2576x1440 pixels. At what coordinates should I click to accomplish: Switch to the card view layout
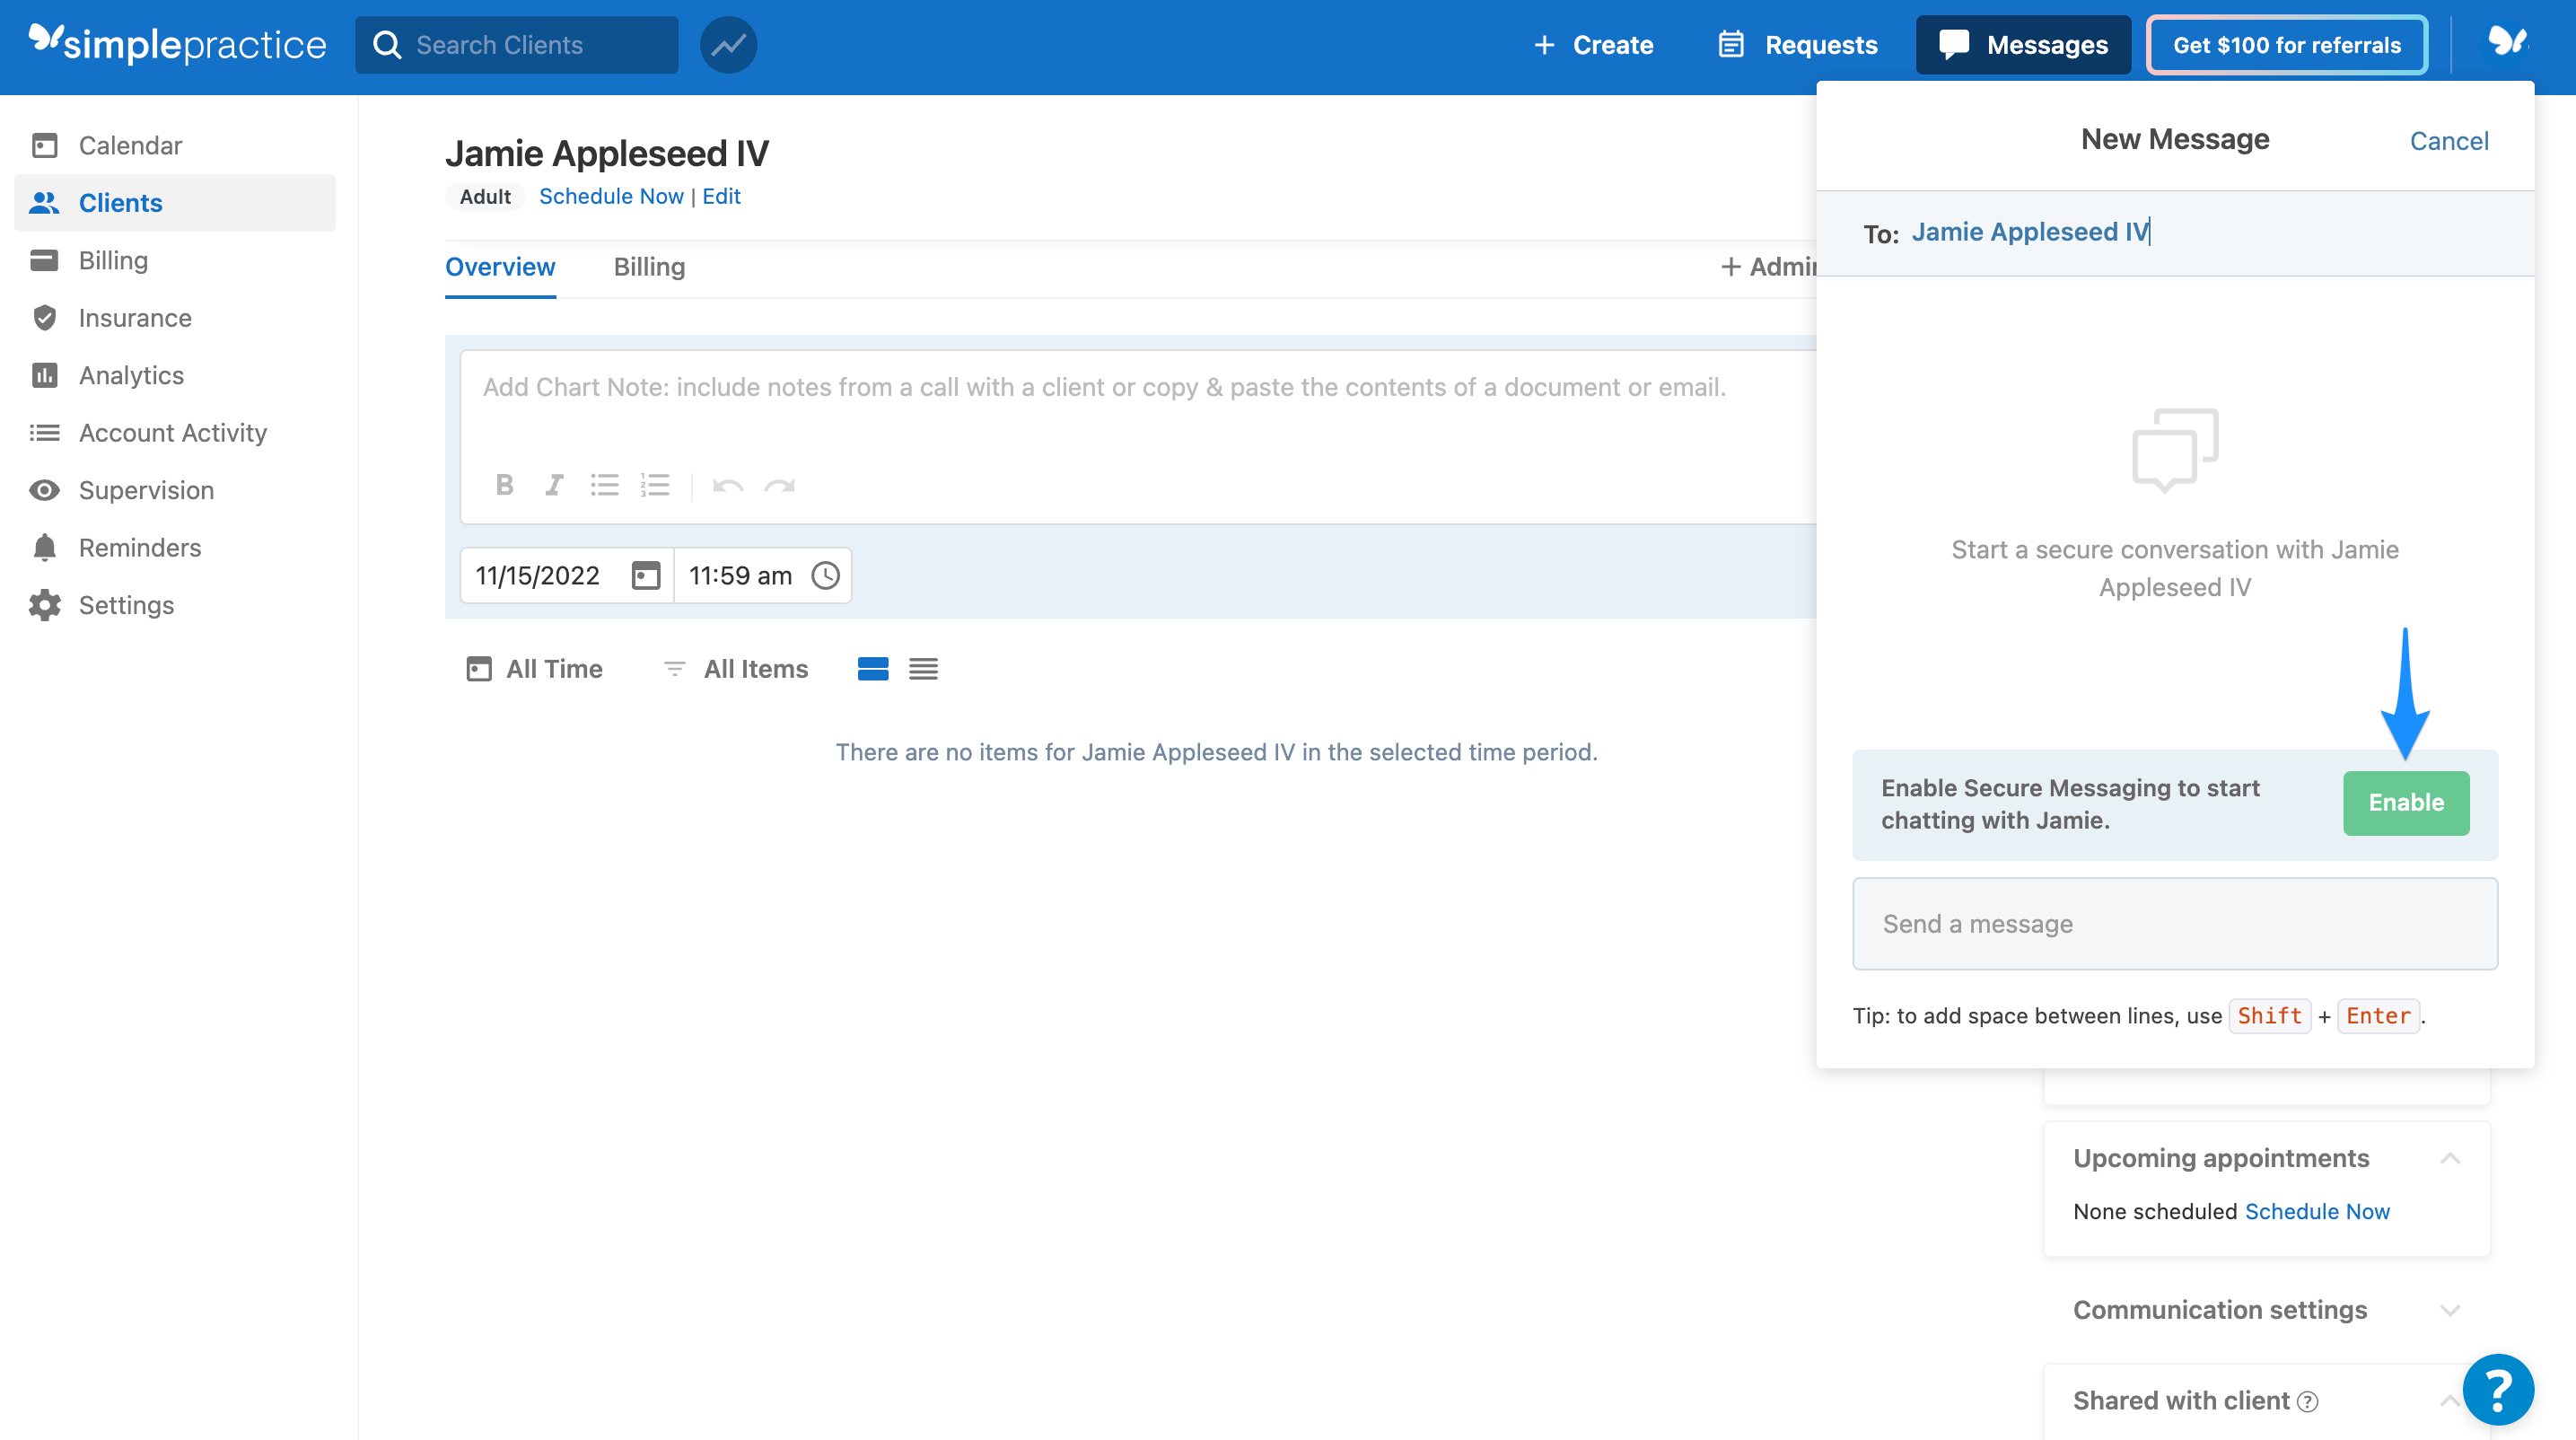pos(873,669)
